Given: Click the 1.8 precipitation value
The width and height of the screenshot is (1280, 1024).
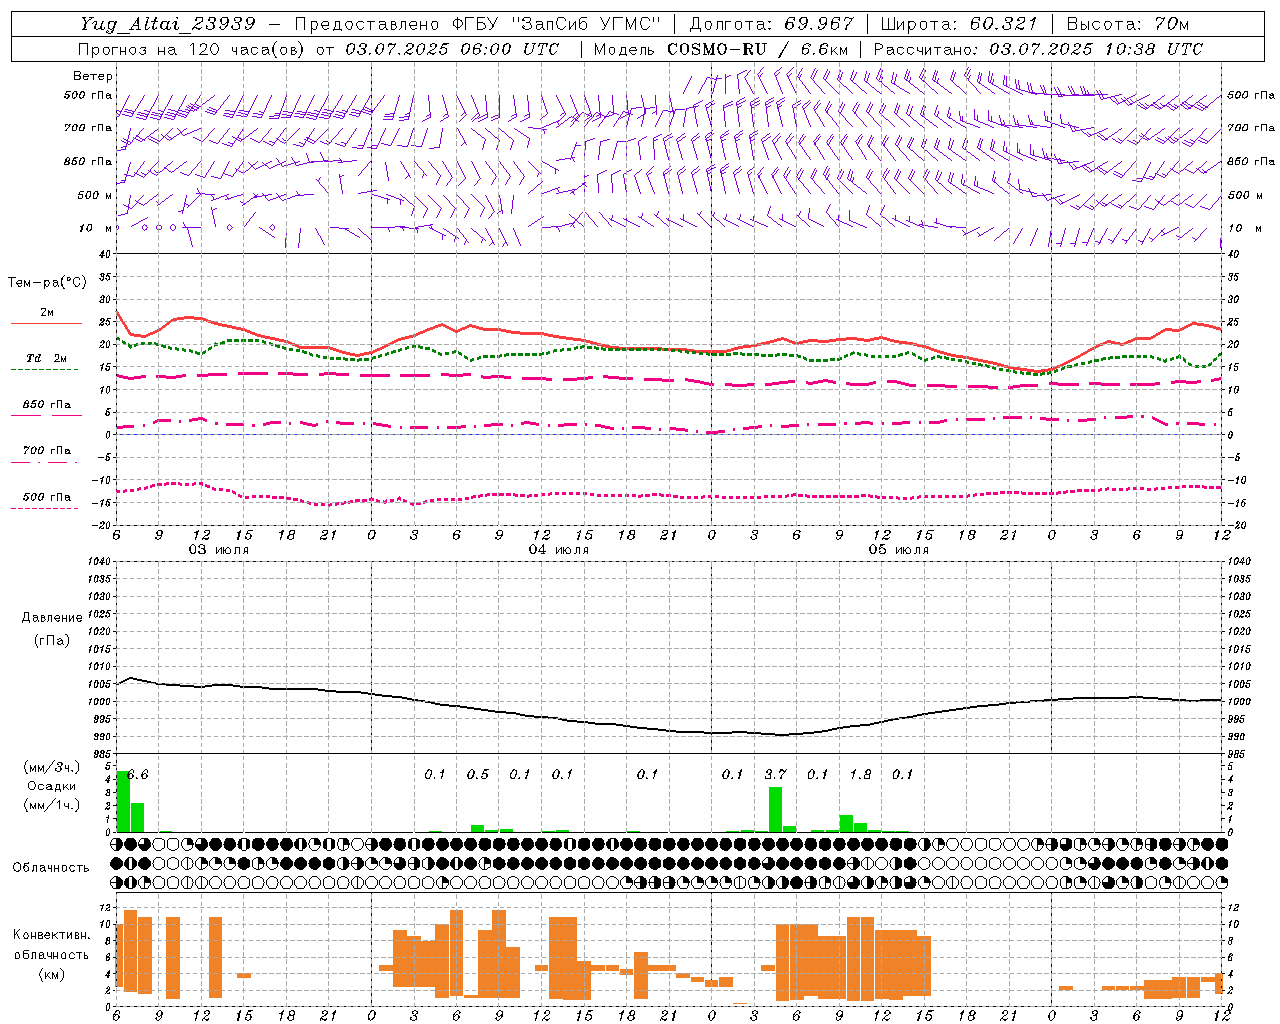Looking at the screenshot, I should tap(860, 775).
